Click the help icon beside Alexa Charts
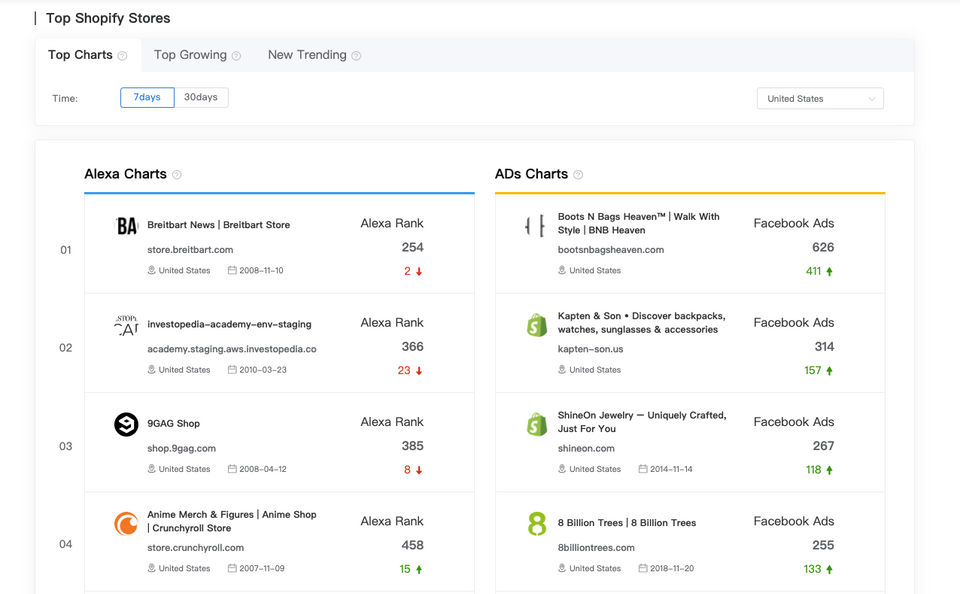960x594 pixels. pos(177,175)
